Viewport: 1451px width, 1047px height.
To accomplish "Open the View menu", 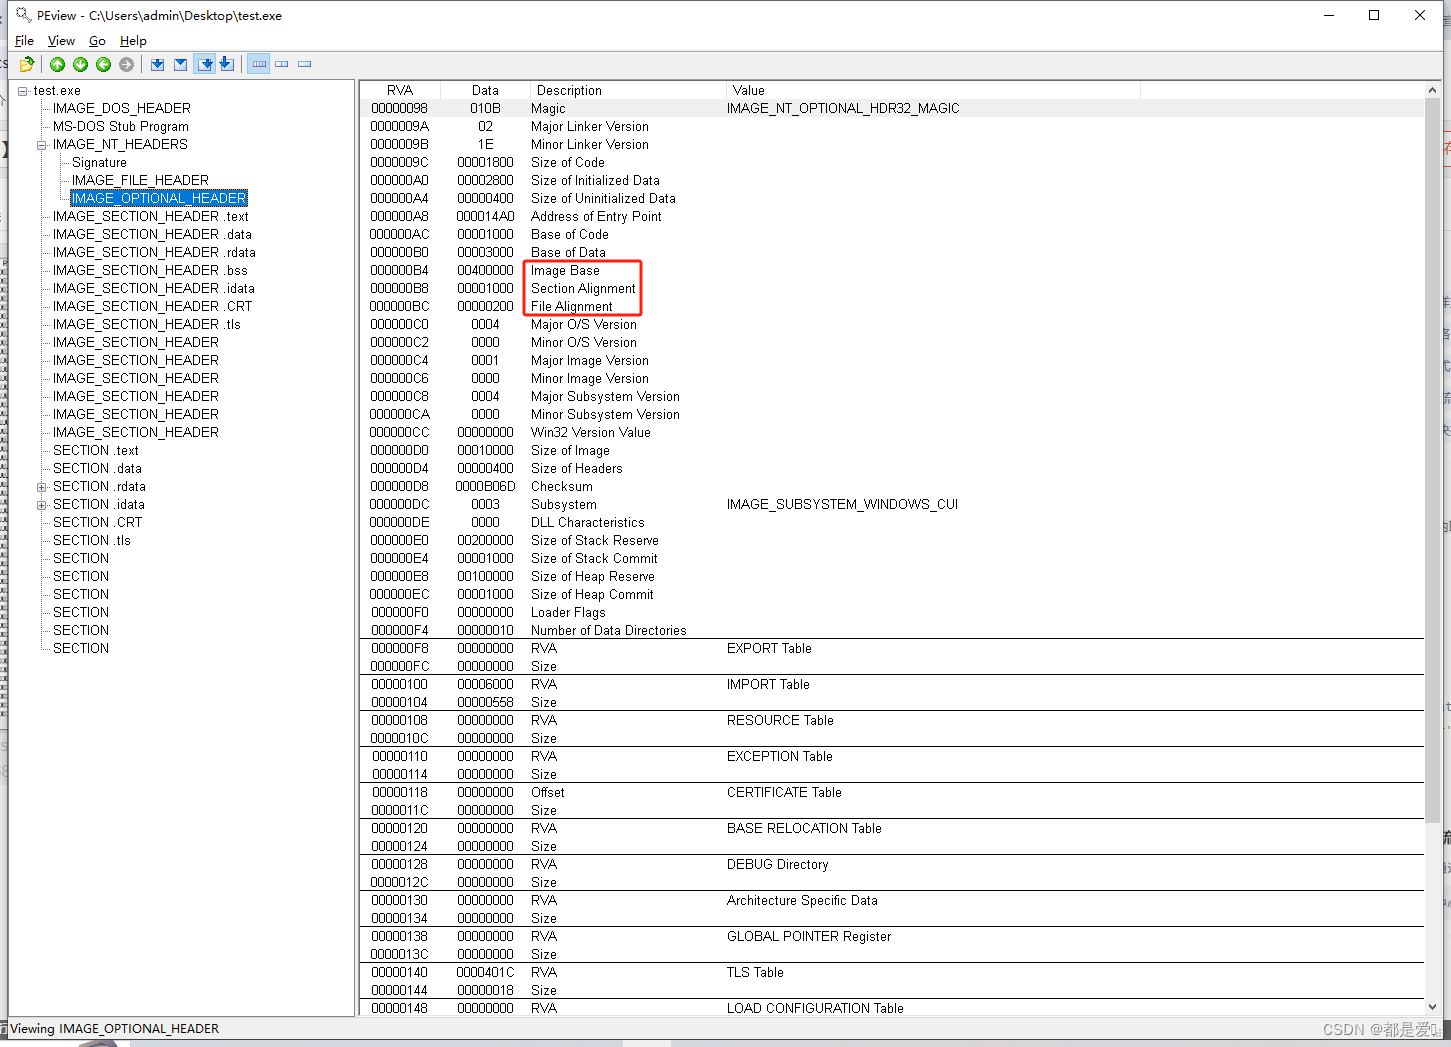I will 61,41.
